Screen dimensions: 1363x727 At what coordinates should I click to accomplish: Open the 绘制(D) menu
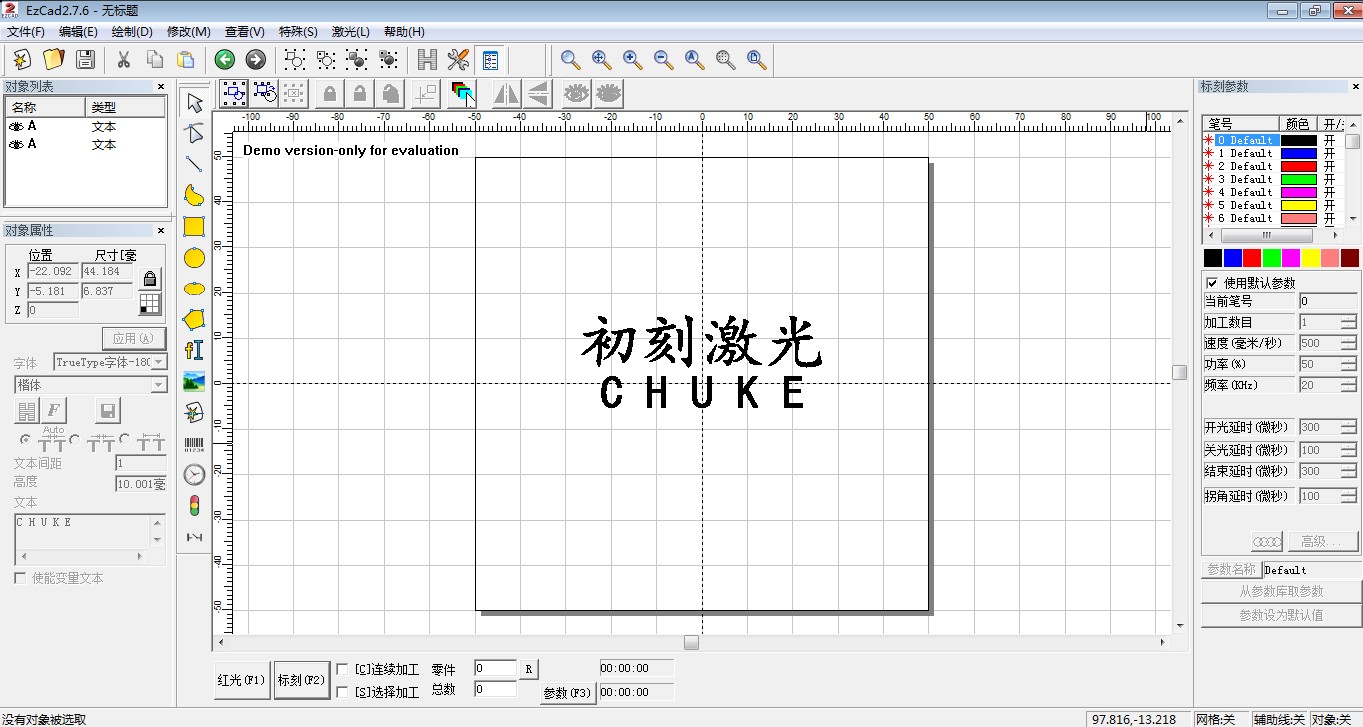click(132, 32)
